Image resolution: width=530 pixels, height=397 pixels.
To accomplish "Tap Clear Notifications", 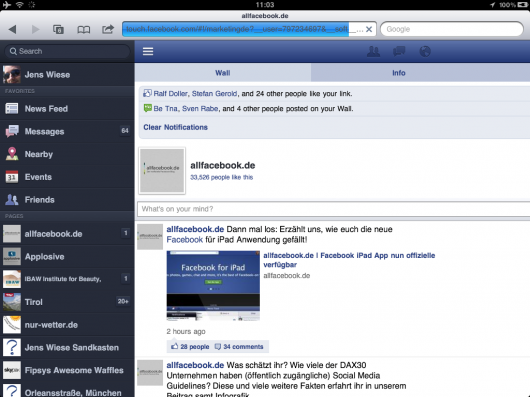I will pyautogui.click(x=175, y=127).
